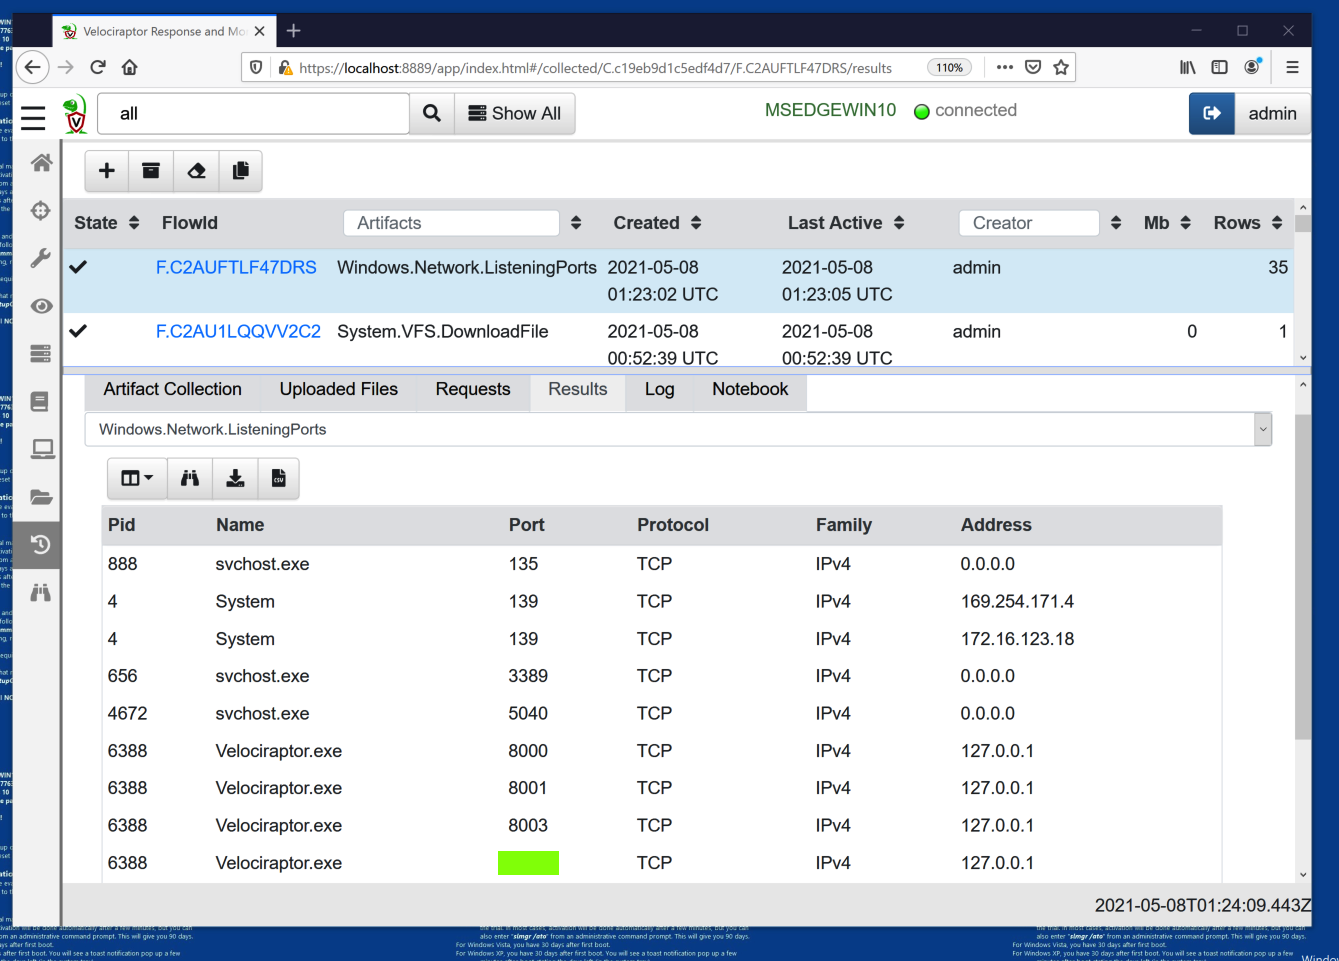
Task: Click the download results icon
Action: 235,478
